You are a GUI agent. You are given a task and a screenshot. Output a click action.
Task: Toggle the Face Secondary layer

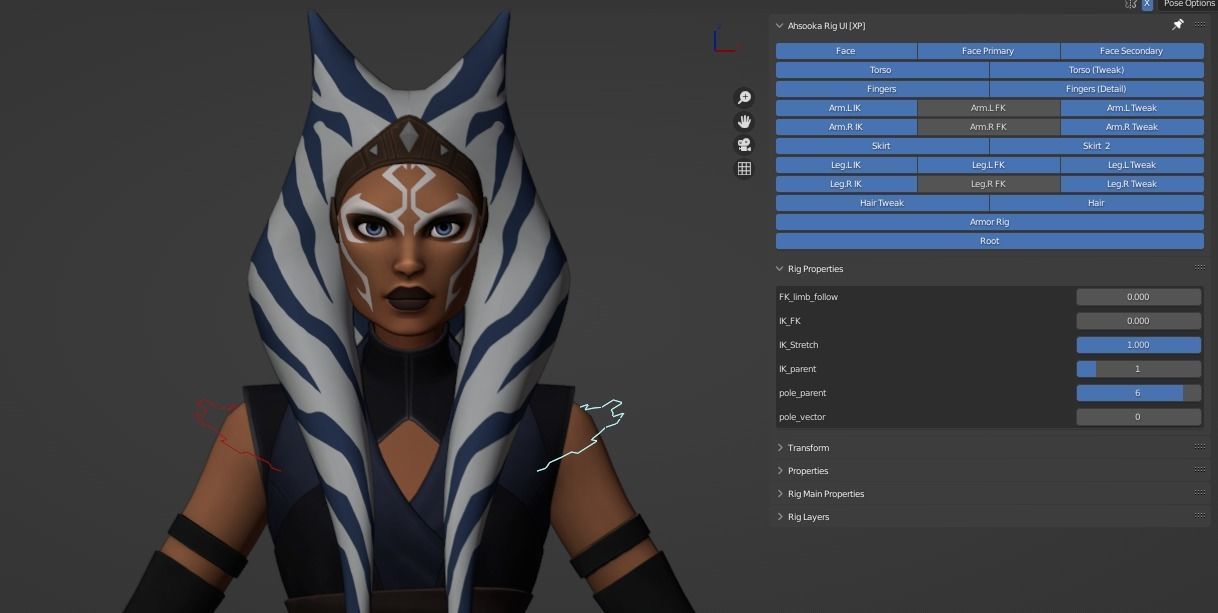(x=1132, y=51)
